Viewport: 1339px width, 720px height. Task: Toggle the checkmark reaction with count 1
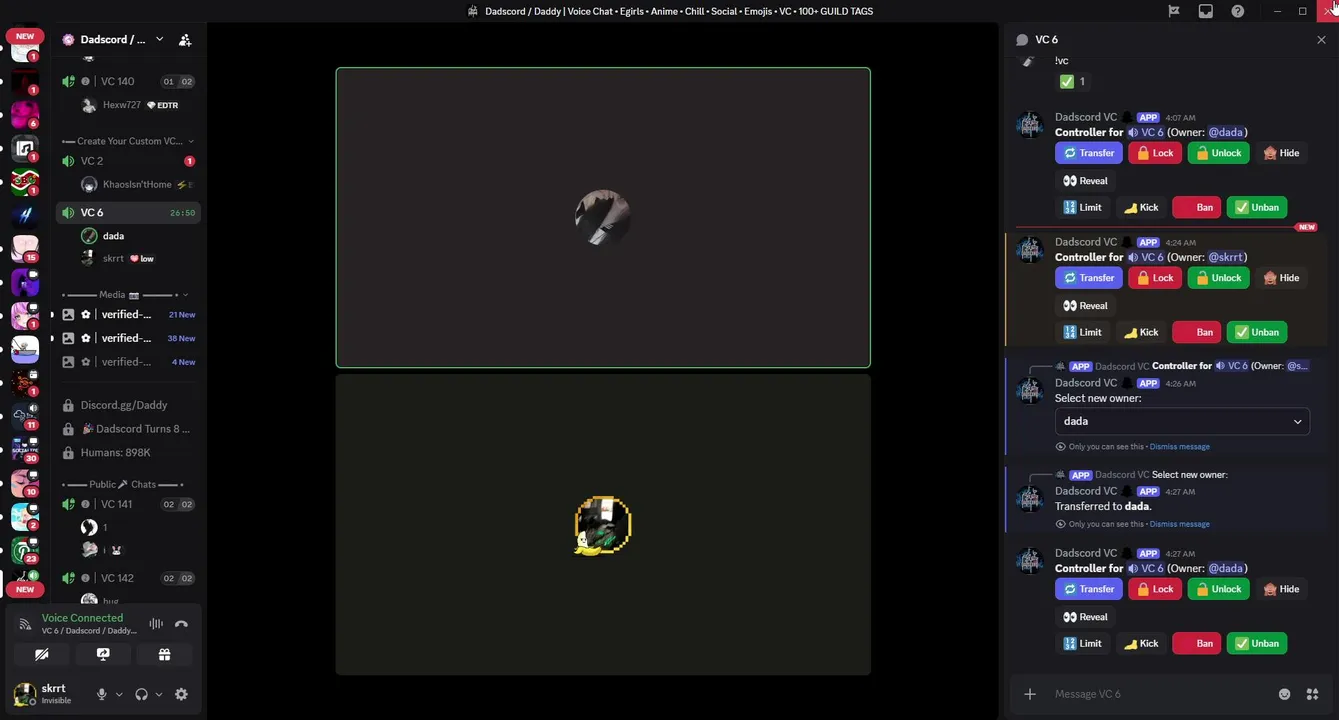1073,82
